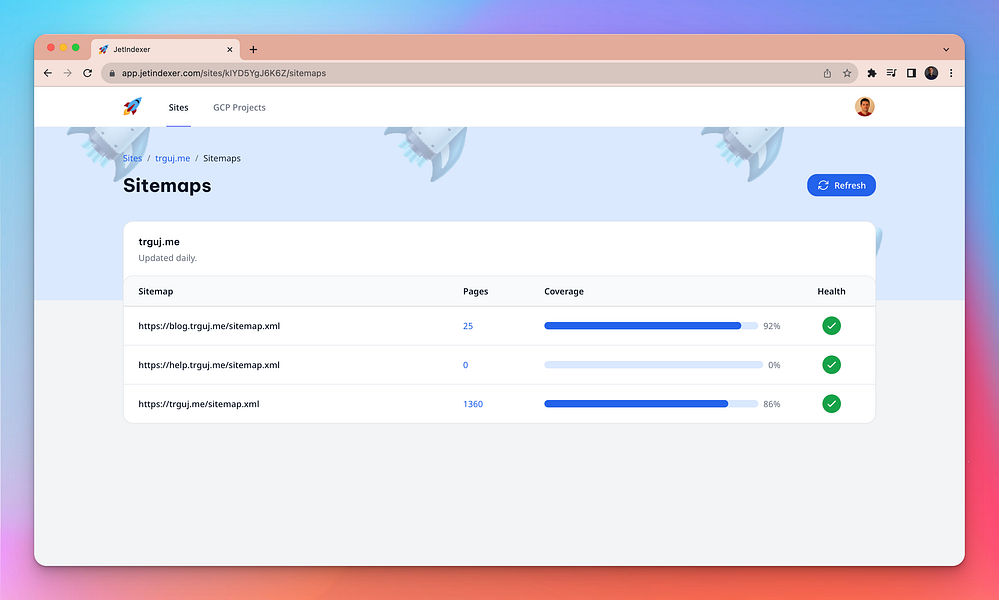Minimize the browser window with yellow button
999x600 pixels.
pos(63,48)
